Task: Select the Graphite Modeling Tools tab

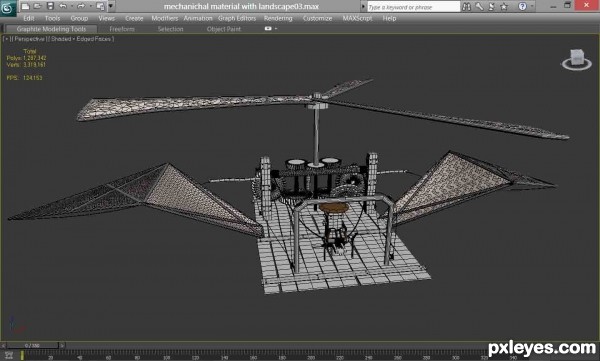Action: coord(51,29)
